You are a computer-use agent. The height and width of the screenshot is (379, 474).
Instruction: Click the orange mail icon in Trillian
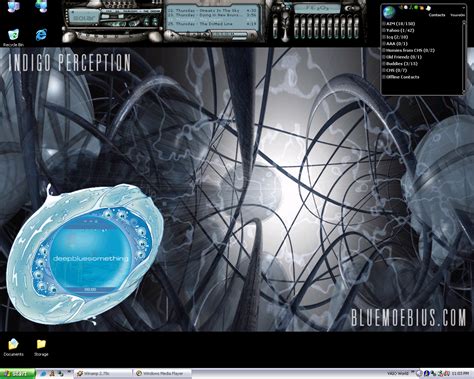(x=422, y=7)
